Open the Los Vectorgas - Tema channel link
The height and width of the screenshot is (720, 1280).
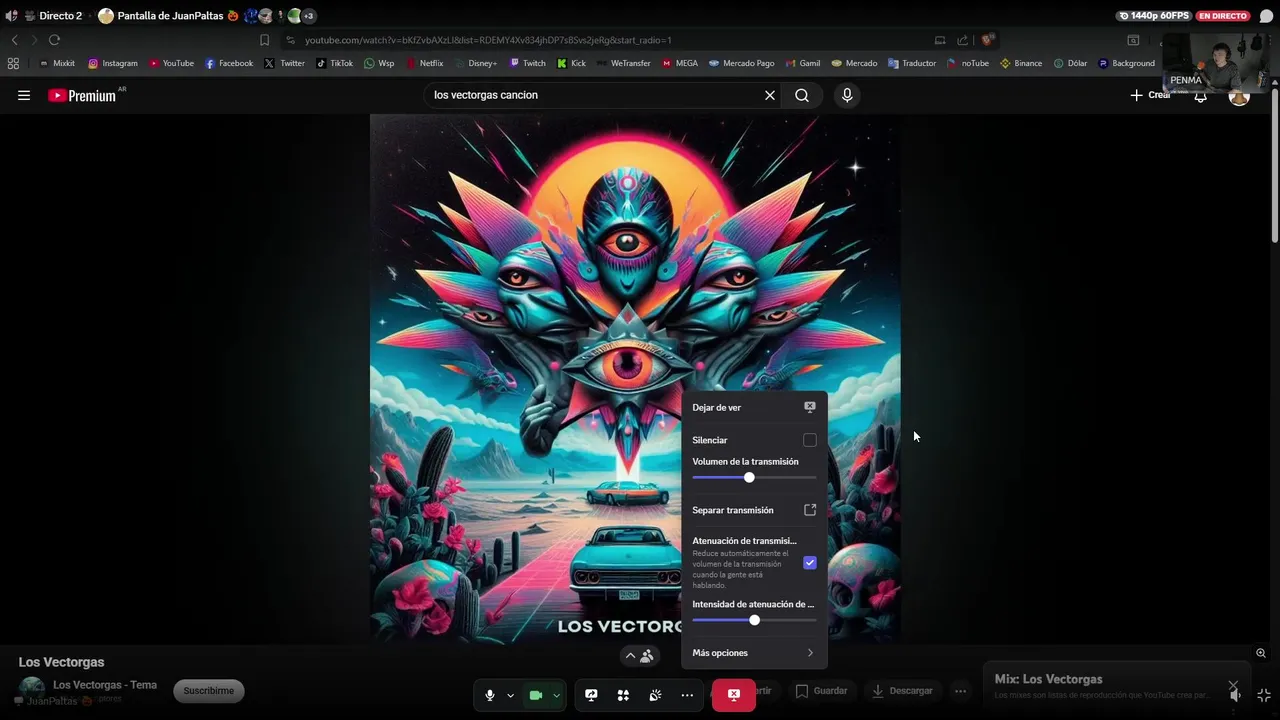(x=105, y=685)
